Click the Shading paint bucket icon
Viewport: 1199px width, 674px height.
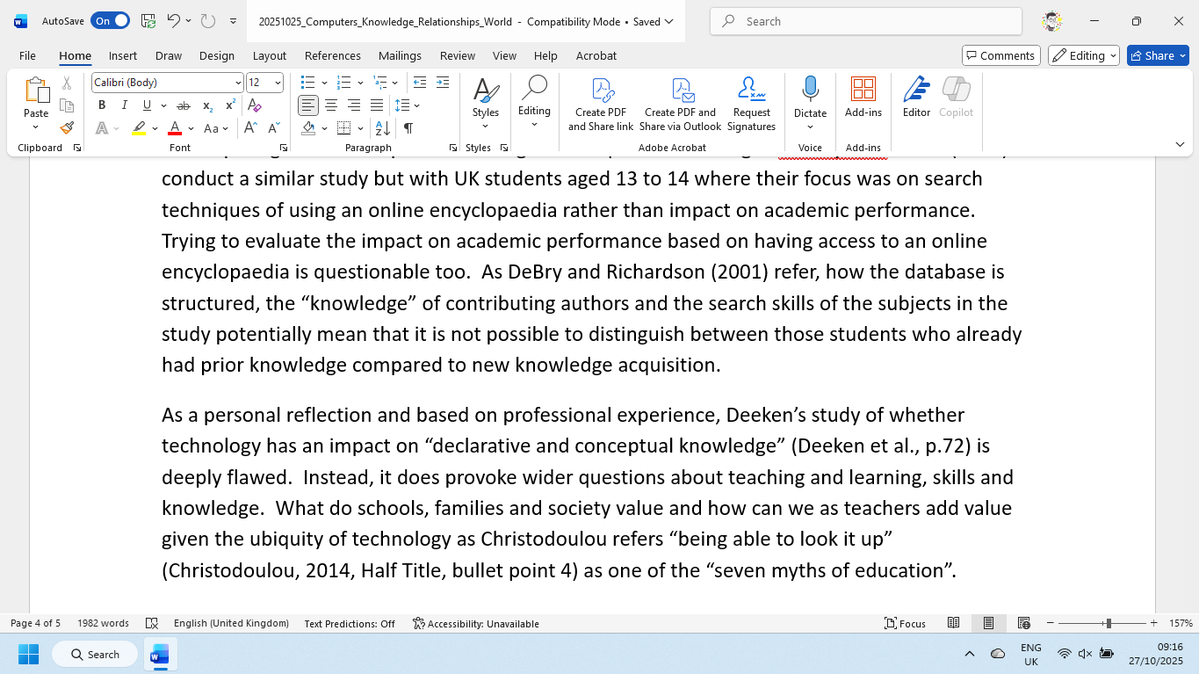coord(308,129)
